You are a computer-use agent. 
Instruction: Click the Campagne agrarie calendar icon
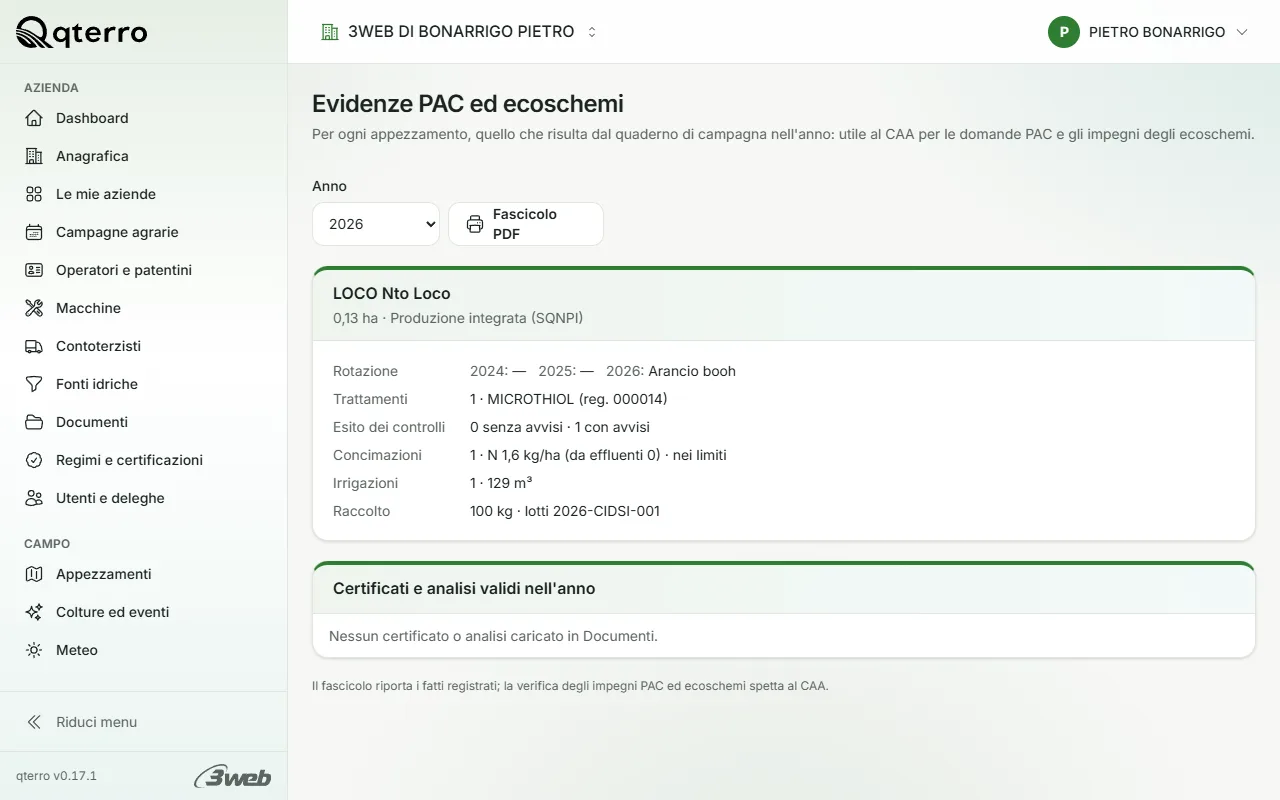[x=34, y=232]
